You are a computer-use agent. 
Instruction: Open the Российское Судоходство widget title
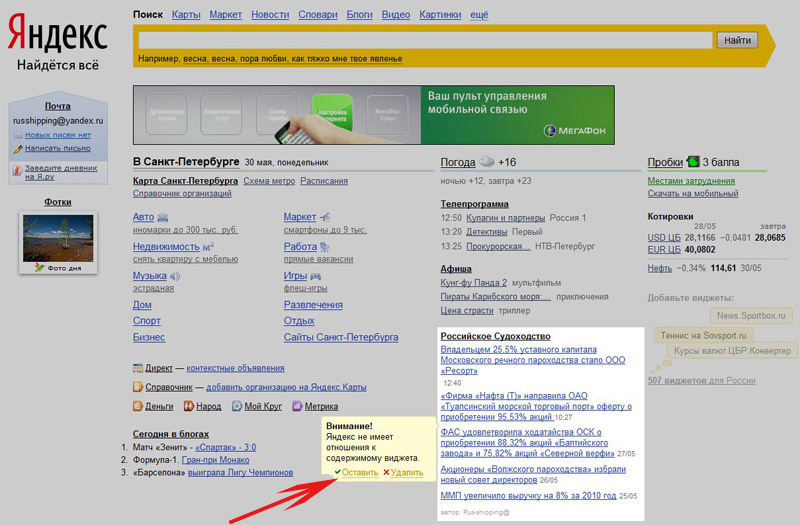[x=495, y=336]
